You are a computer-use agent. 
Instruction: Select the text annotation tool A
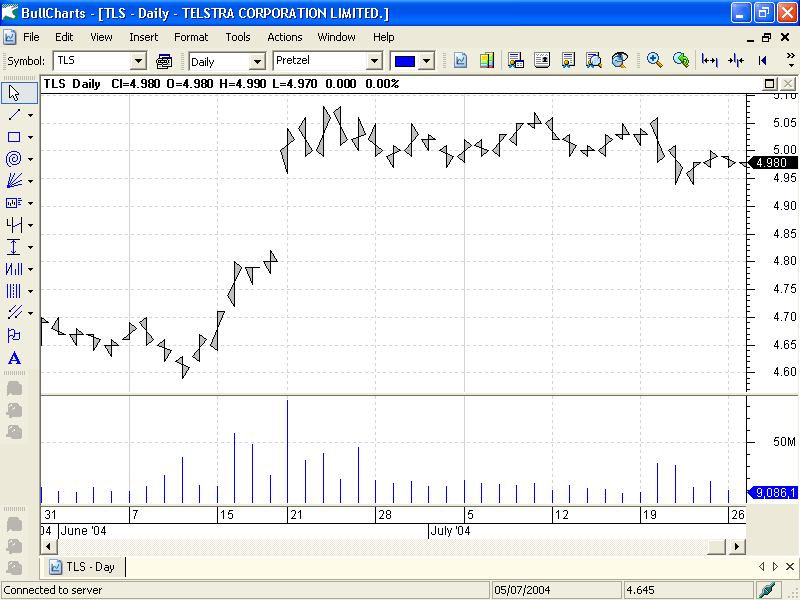point(14,359)
